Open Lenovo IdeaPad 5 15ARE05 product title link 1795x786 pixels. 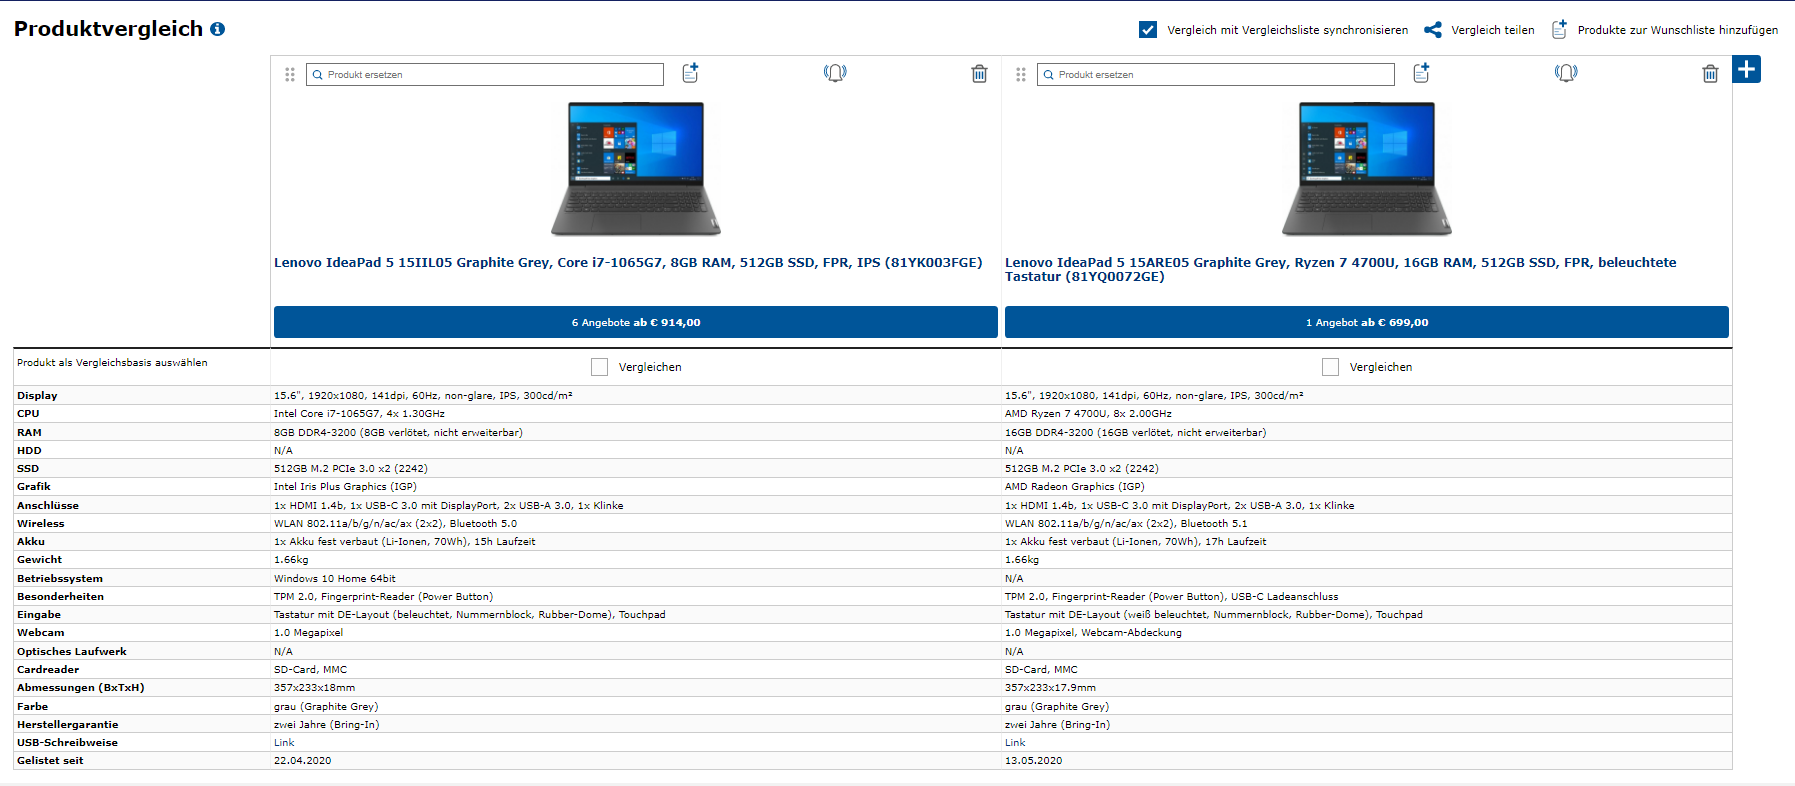pyautogui.click(x=1340, y=269)
